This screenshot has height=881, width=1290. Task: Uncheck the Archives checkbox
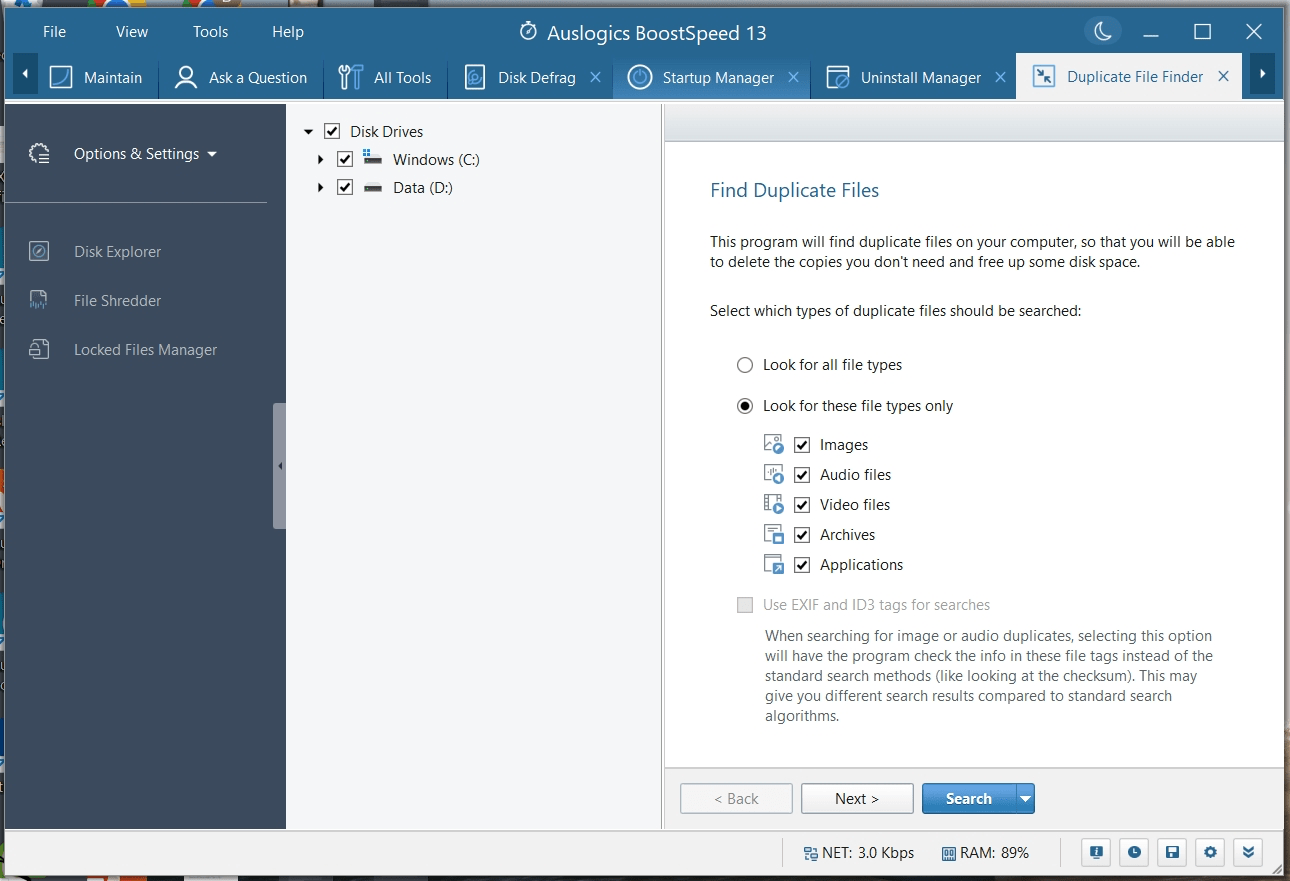coord(802,535)
